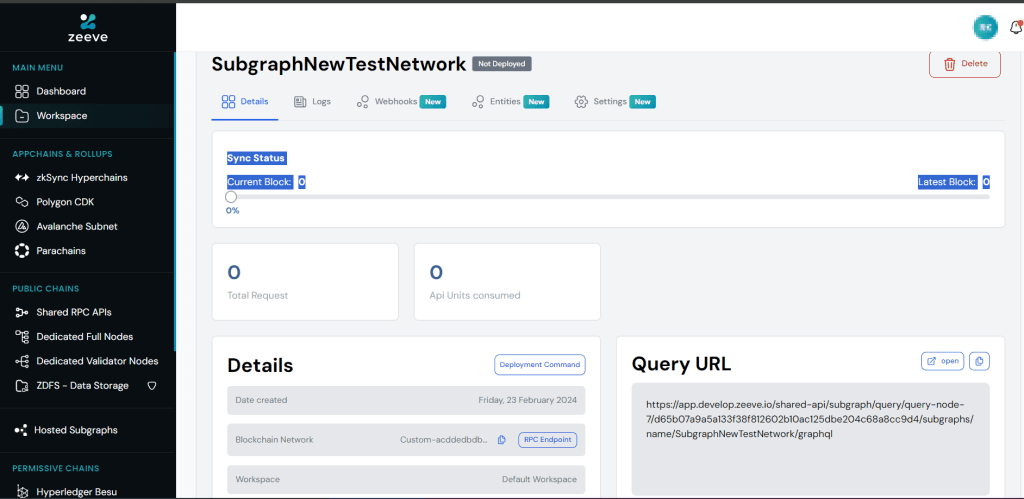Click the Not Deployed status badge
Viewport: 1024px width, 499px height.
(502, 64)
